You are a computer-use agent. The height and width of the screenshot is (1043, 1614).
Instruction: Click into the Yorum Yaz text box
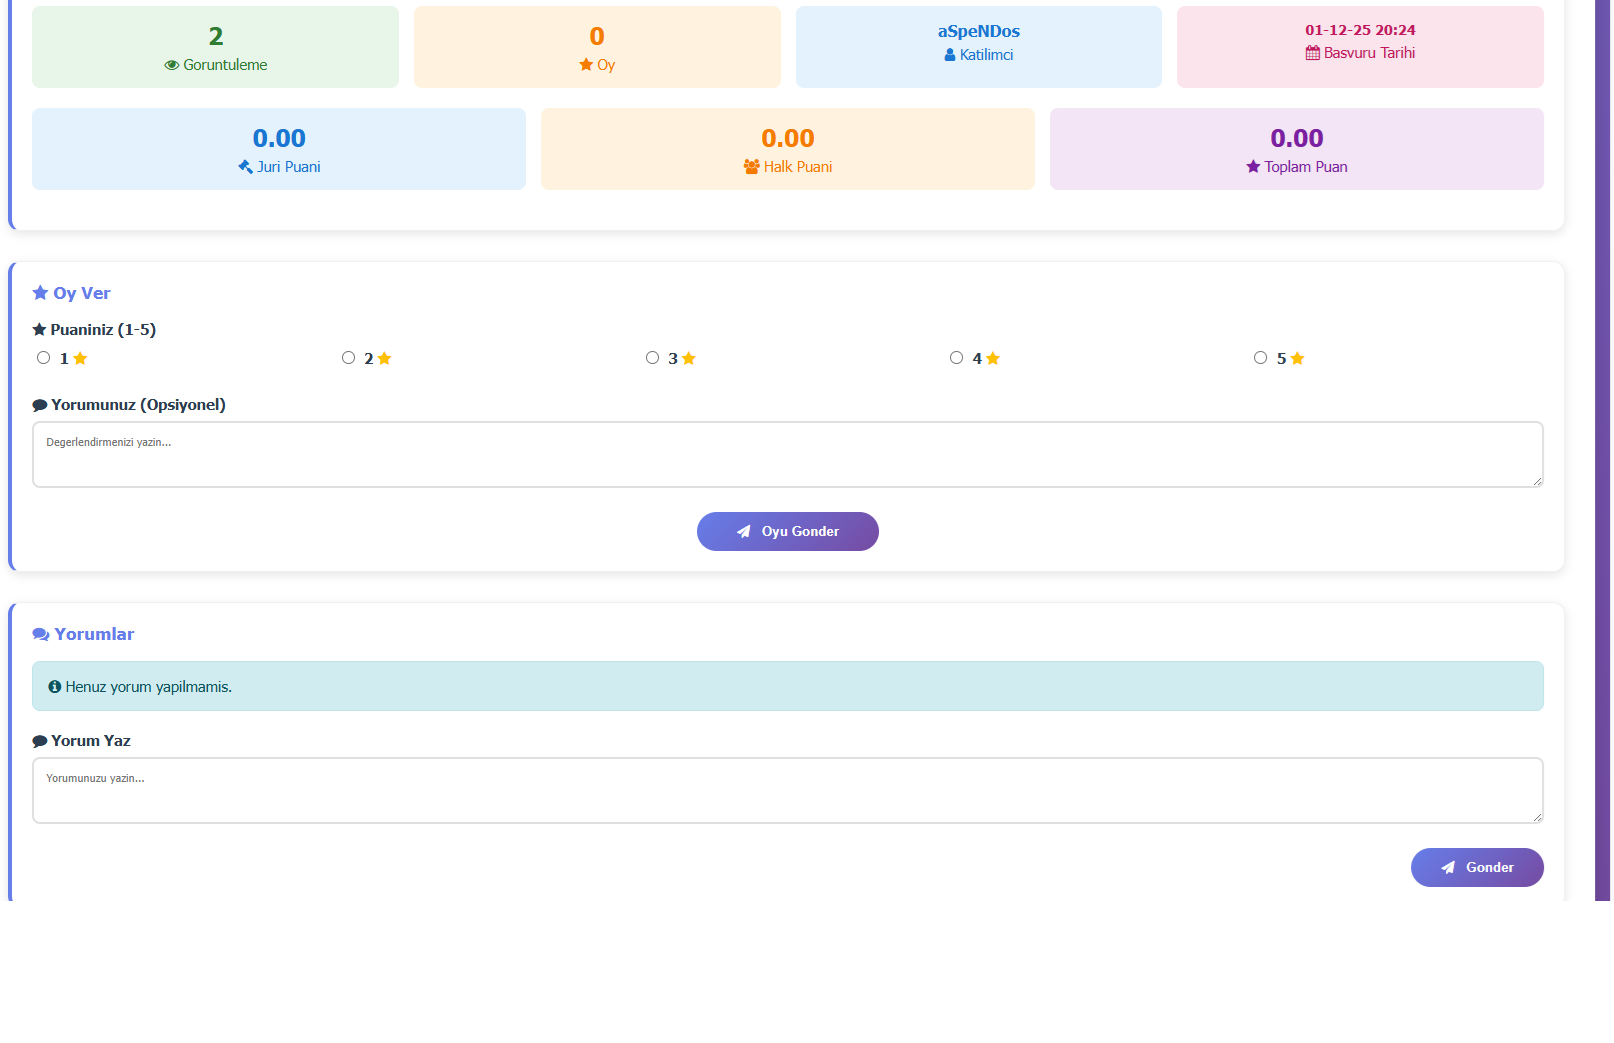[x=787, y=791]
